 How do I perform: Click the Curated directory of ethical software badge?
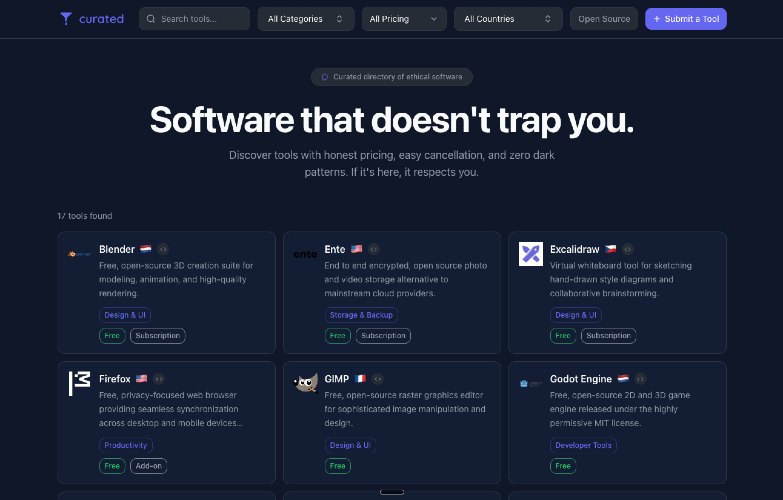tap(392, 77)
